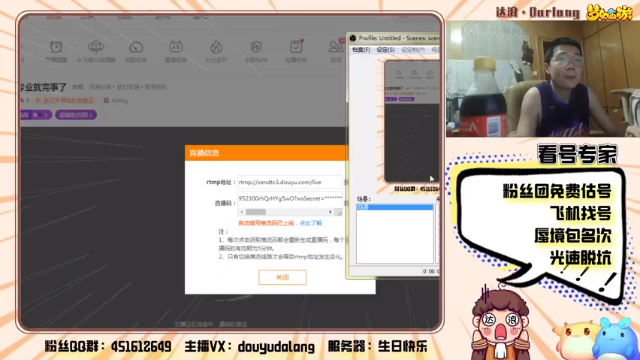Open the alarm clock broadcast reminder icon

coord(56,47)
